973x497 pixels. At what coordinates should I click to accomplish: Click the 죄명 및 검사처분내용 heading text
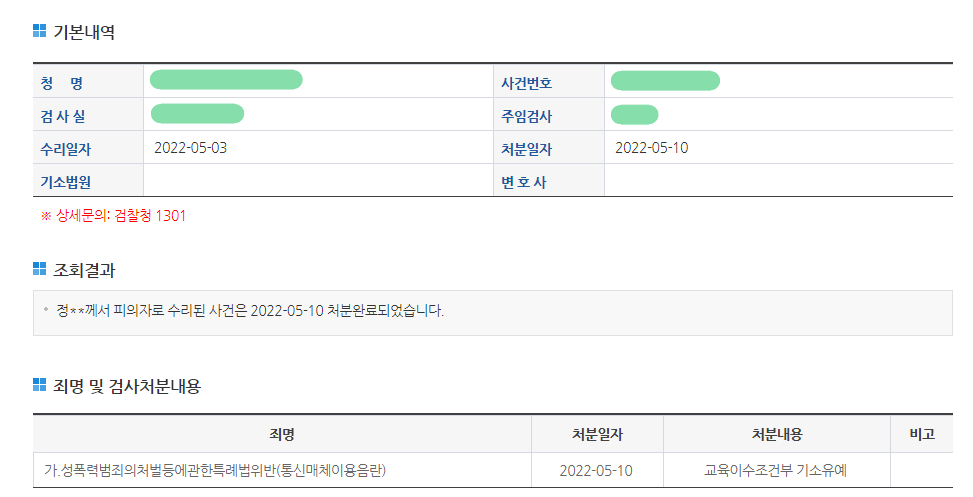[x=127, y=386]
